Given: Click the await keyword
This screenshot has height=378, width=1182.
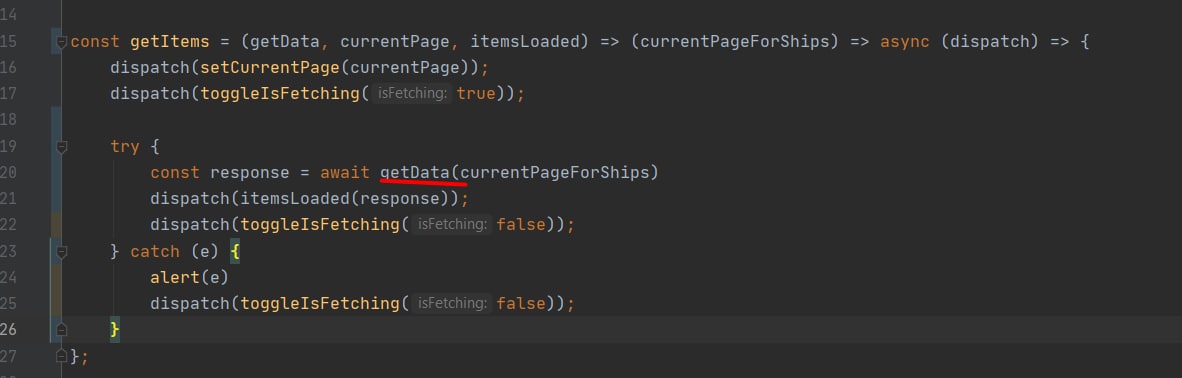Looking at the screenshot, I should (344, 173).
